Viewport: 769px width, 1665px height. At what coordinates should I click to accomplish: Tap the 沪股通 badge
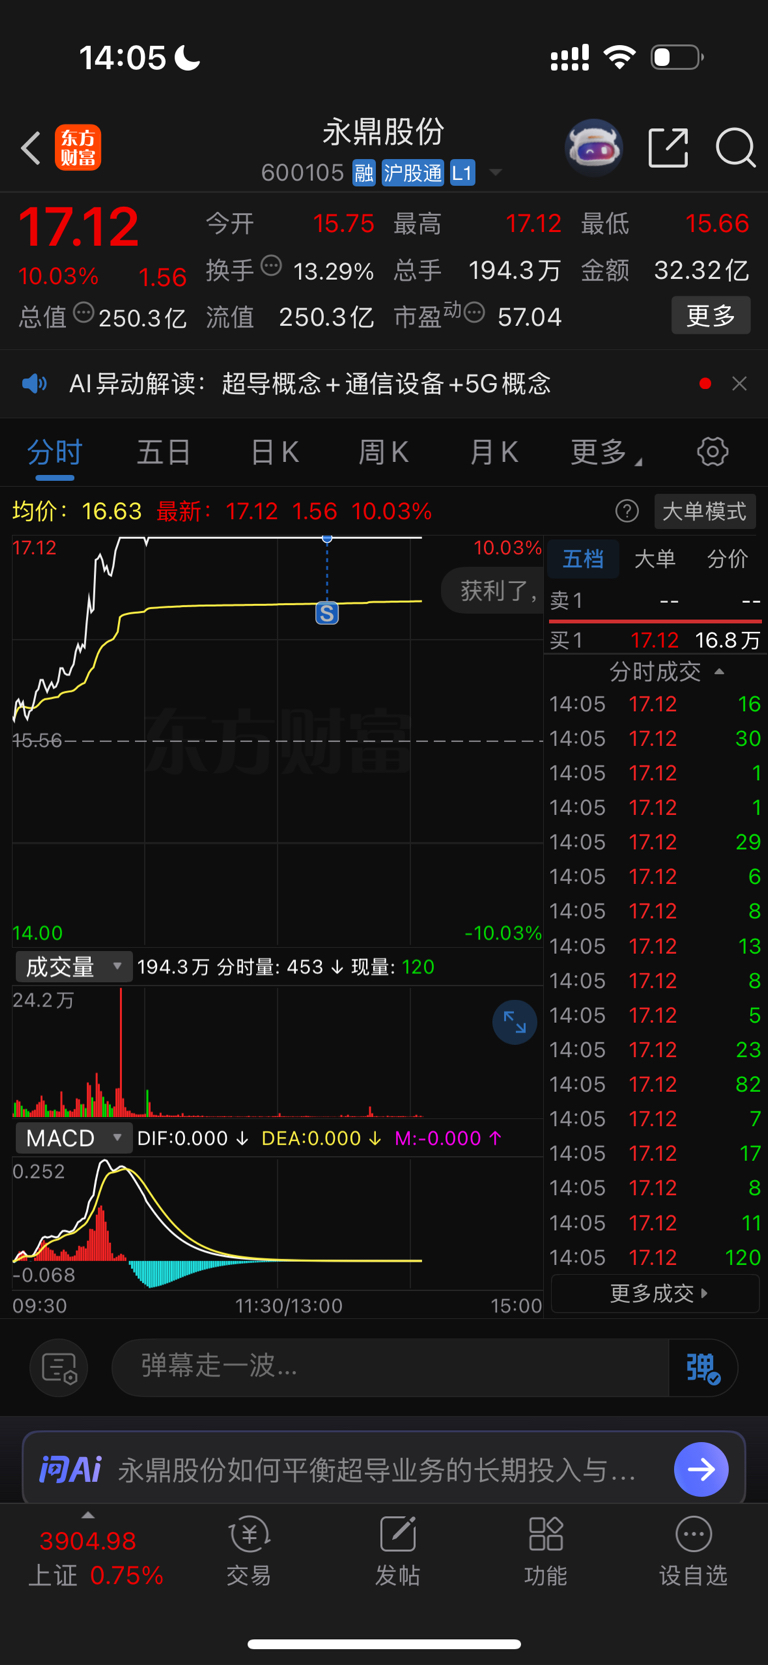[x=412, y=173]
